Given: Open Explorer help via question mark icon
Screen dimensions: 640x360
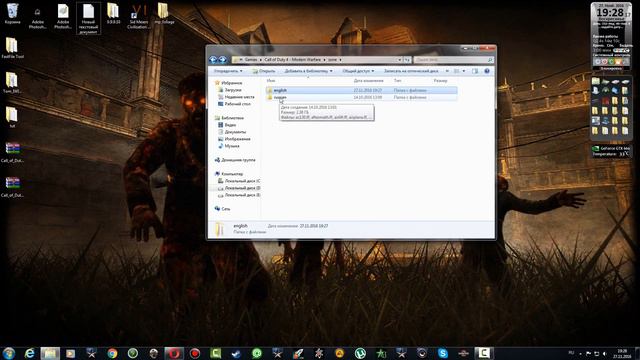Looking at the screenshot, I should (487, 71).
